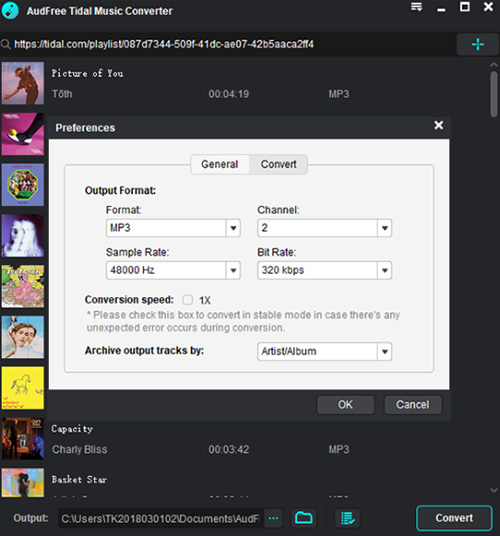Confirm preferences with OK
The width and height of the screenshot is (500, 536).
[x=345, y=405]
